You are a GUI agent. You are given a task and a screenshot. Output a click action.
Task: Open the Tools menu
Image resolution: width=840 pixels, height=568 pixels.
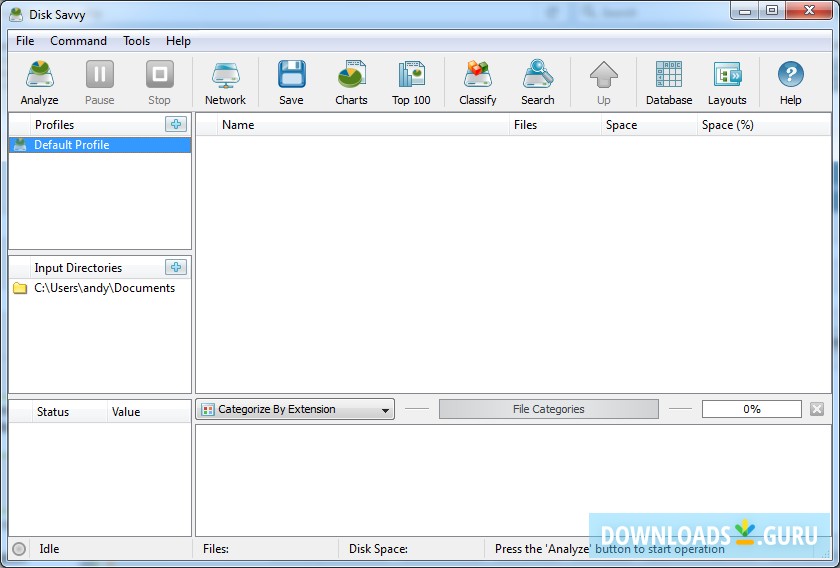point(136,41)
